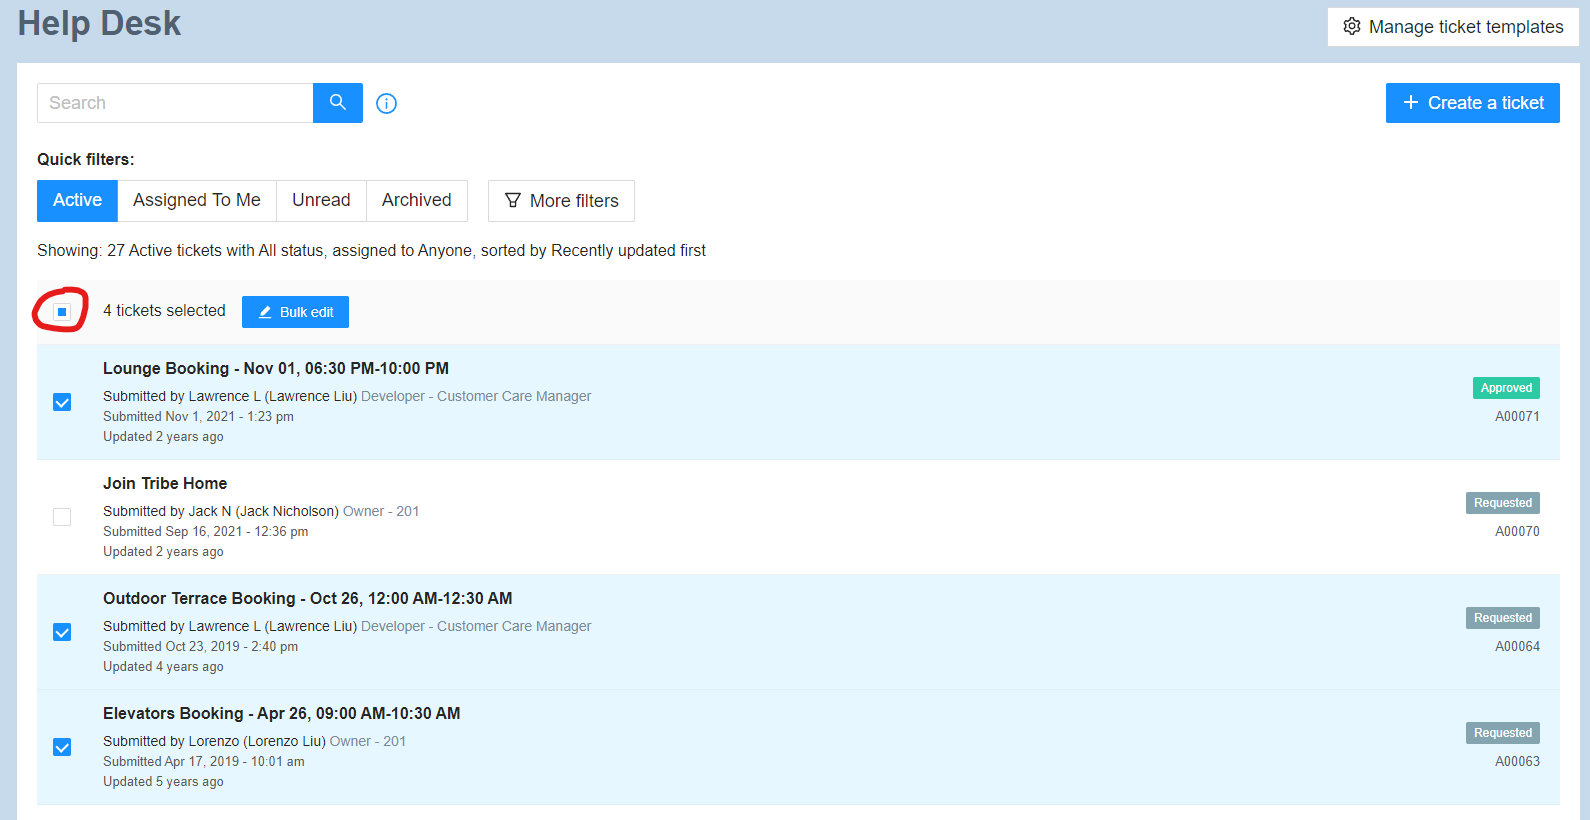Click 'Submitted Nov 1, 2021 - 1:23 pm' text
The image size is (1590, 820).
[198, 416]
